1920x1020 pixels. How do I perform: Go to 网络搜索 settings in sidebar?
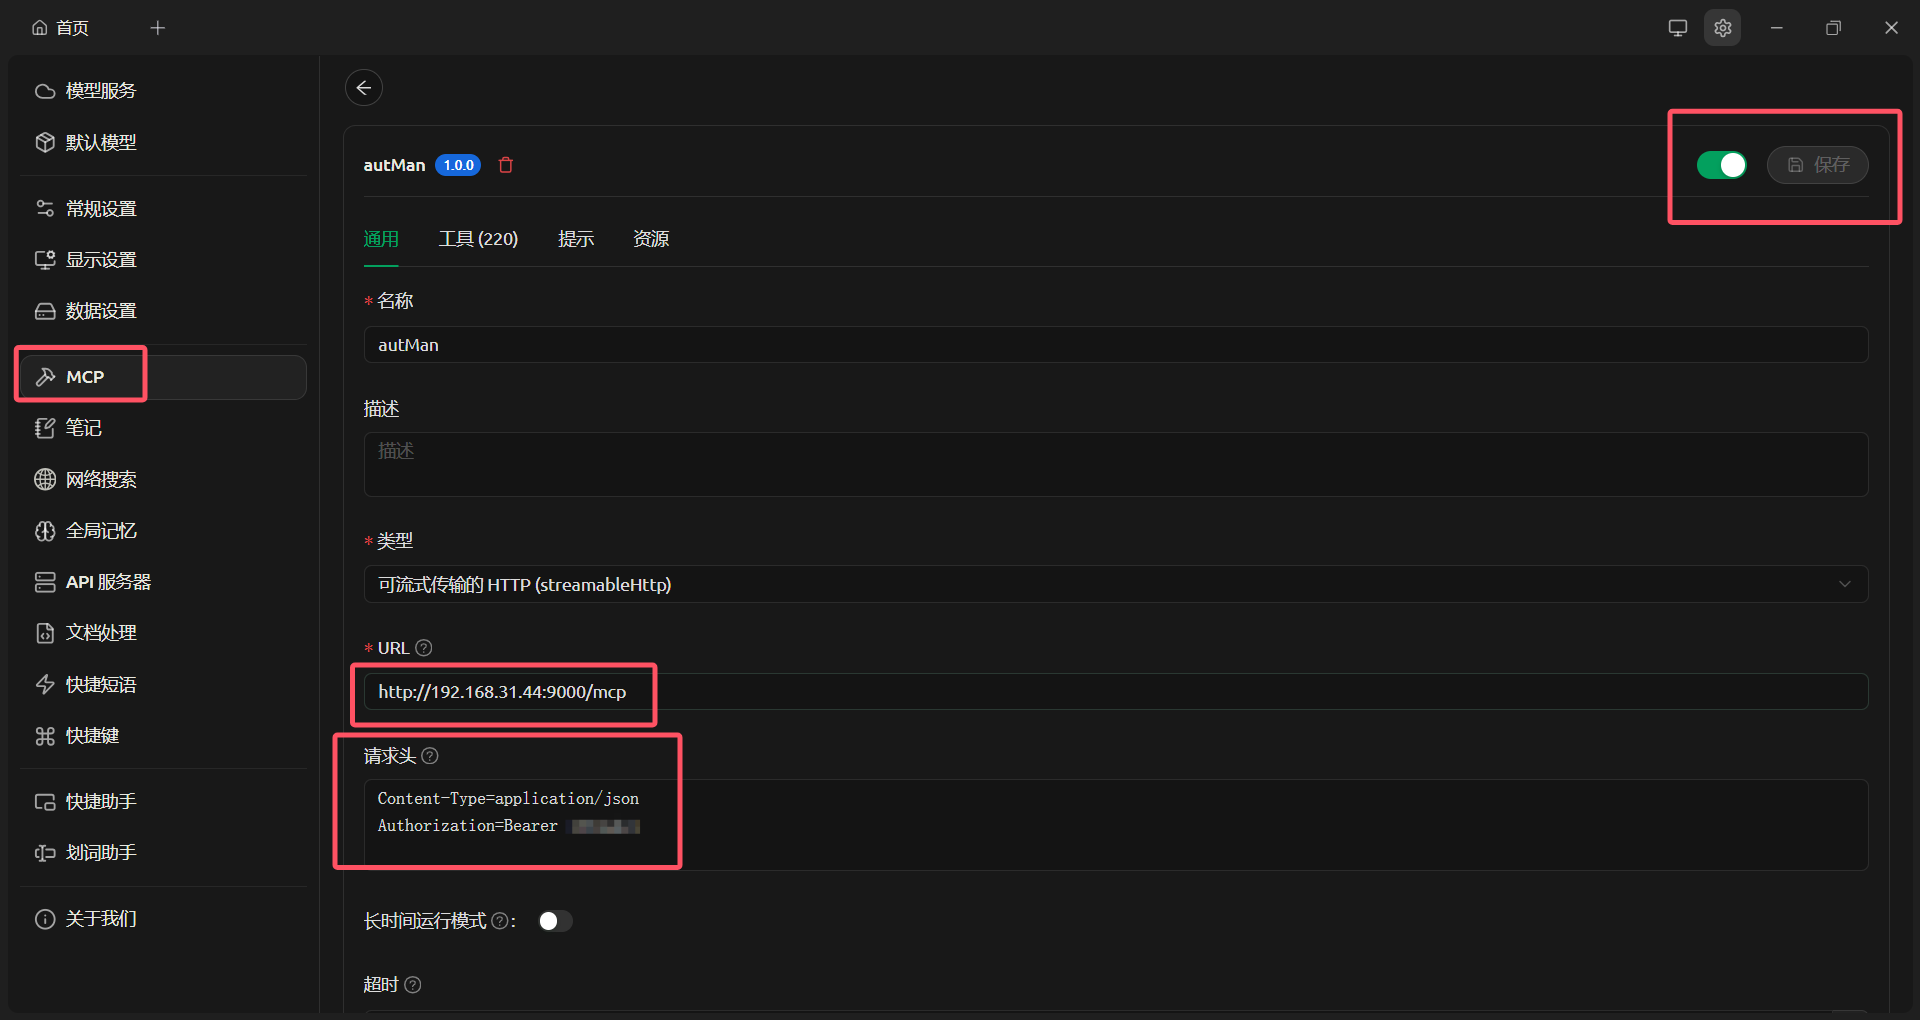pos(100,480)
